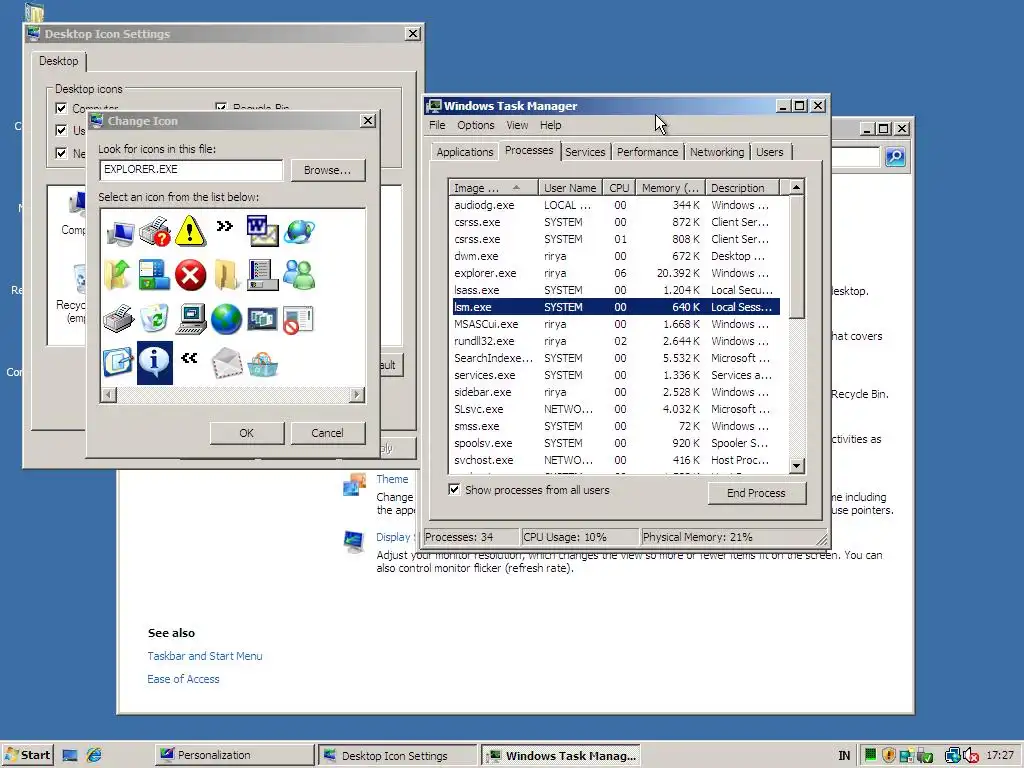Screen dimensions: 1024x768
Task: Click the Show Desktop quick launch icon
Action: tap(70, 755)
